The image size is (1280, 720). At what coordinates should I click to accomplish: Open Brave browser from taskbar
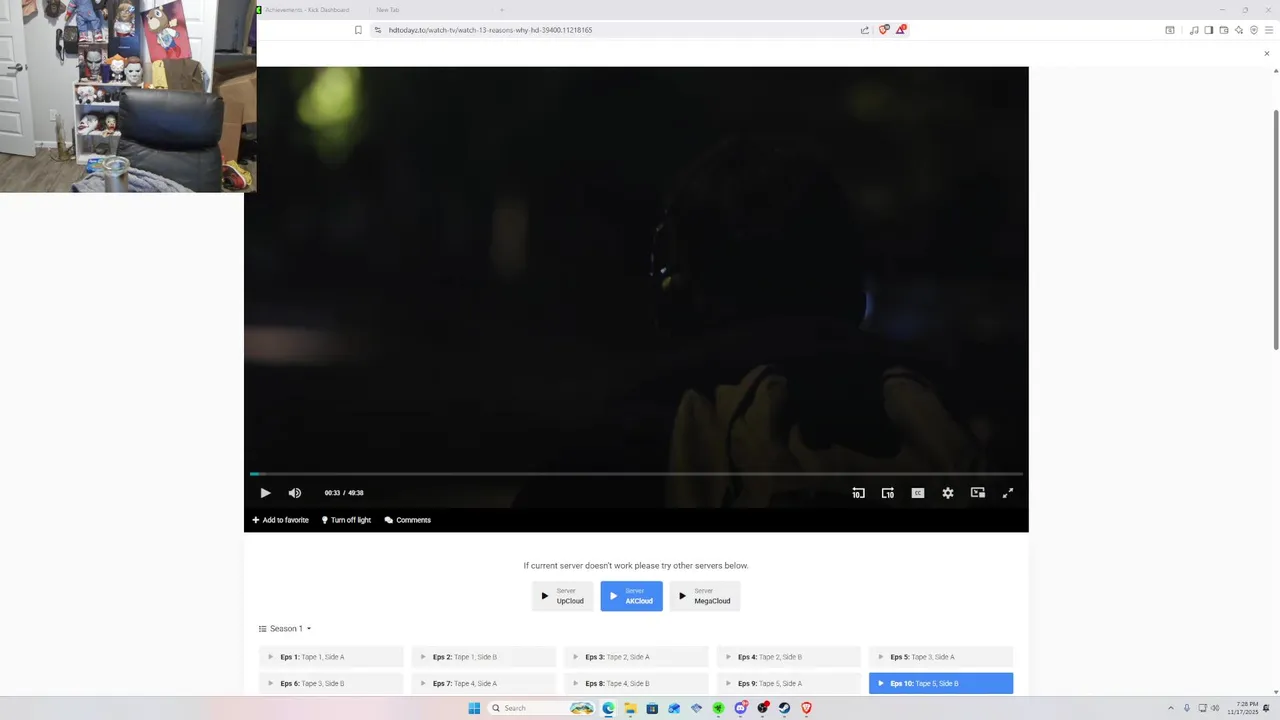coord(806,708)
